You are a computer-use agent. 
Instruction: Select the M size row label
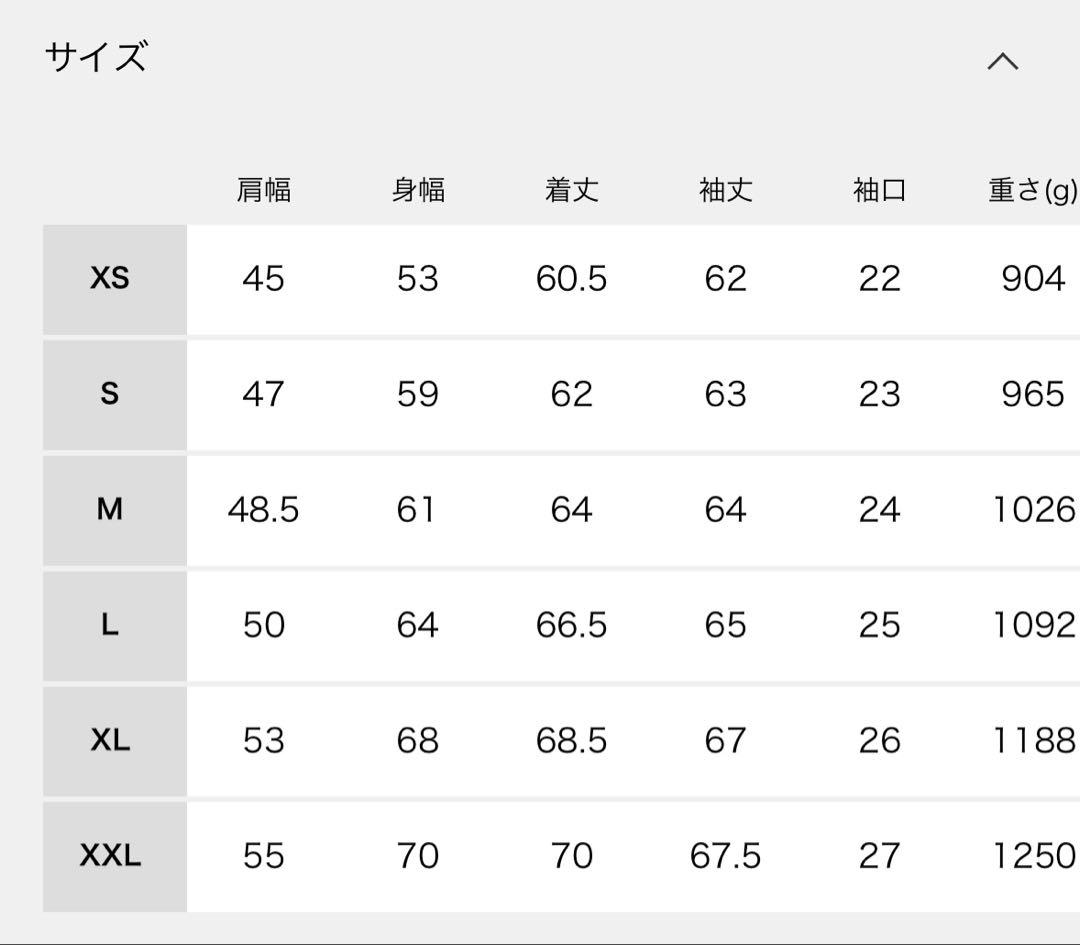click(x=113, y=510)
